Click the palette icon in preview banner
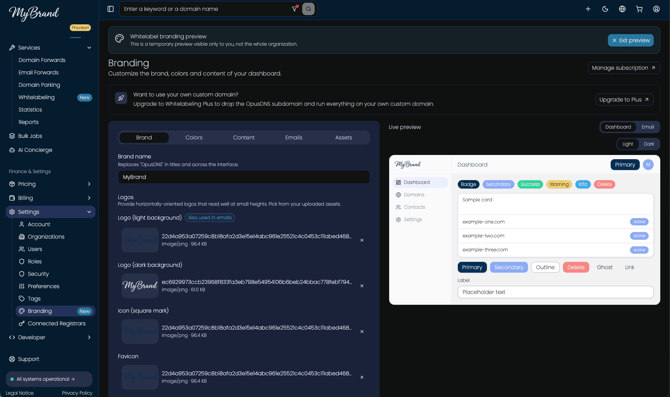This screenshot has height=397, width=670. [x=120, y=38]
